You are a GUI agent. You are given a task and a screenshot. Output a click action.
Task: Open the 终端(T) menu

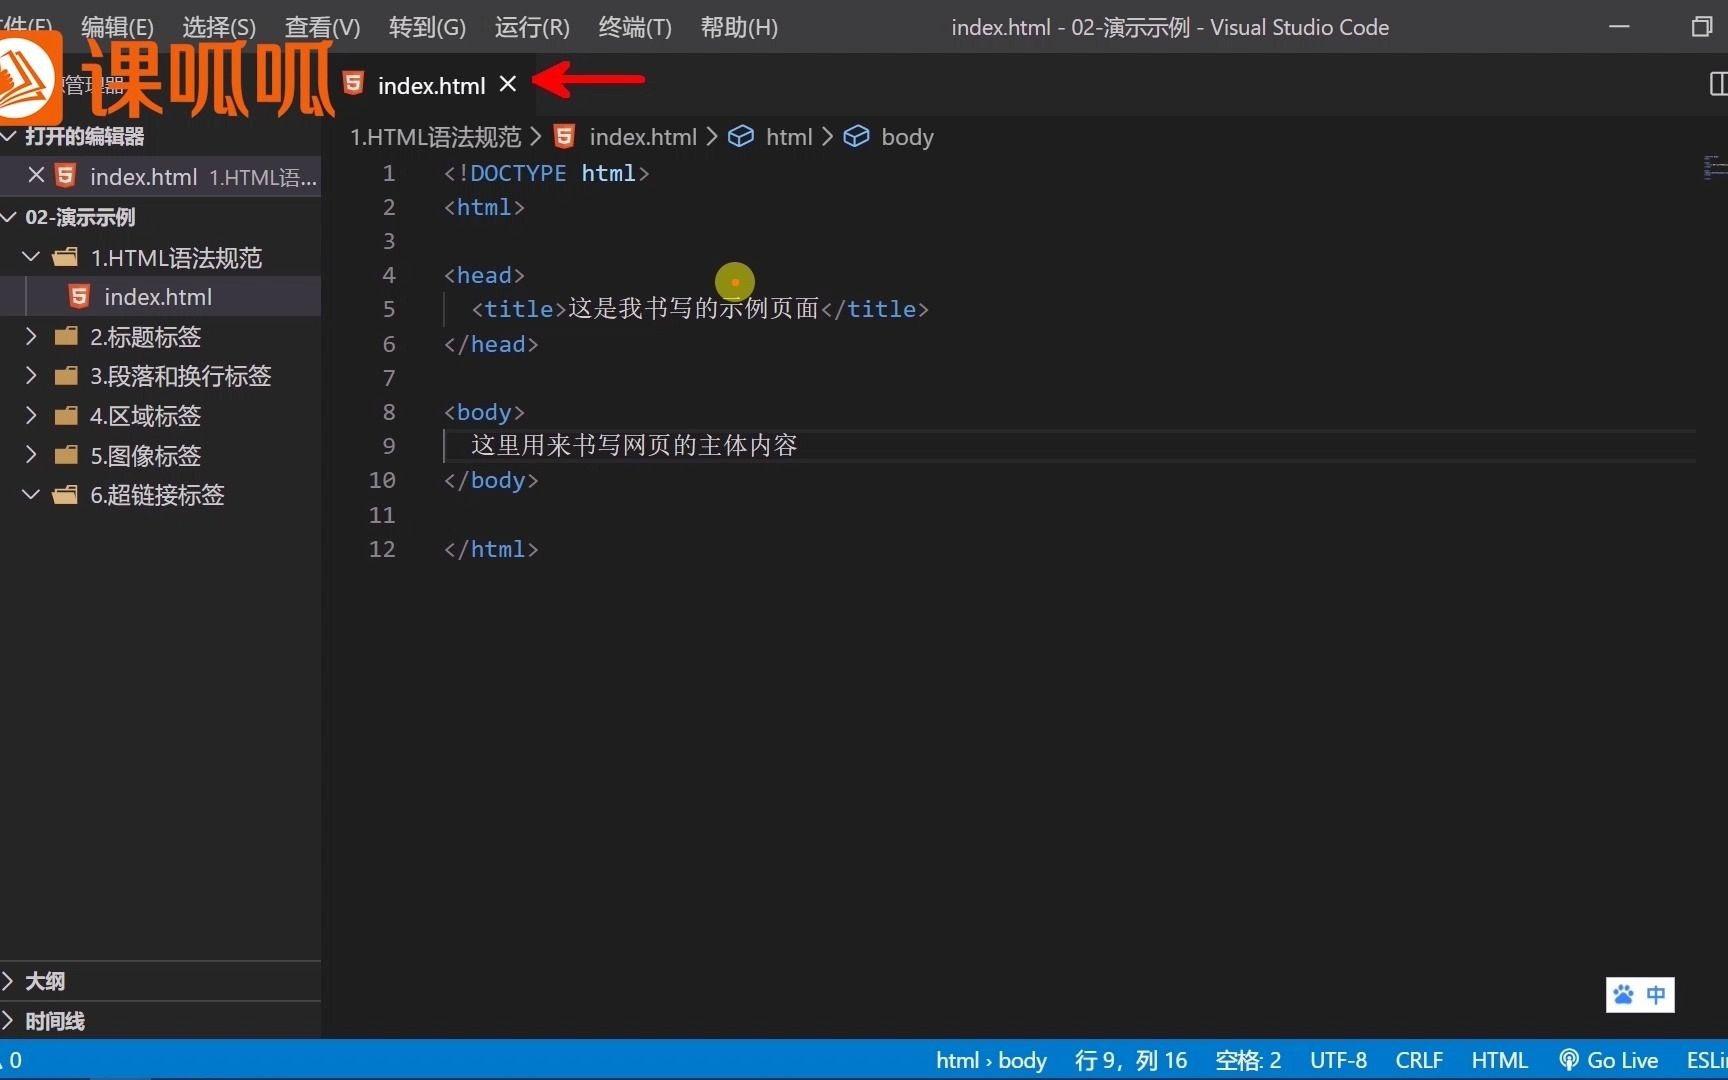click(635, 27)
